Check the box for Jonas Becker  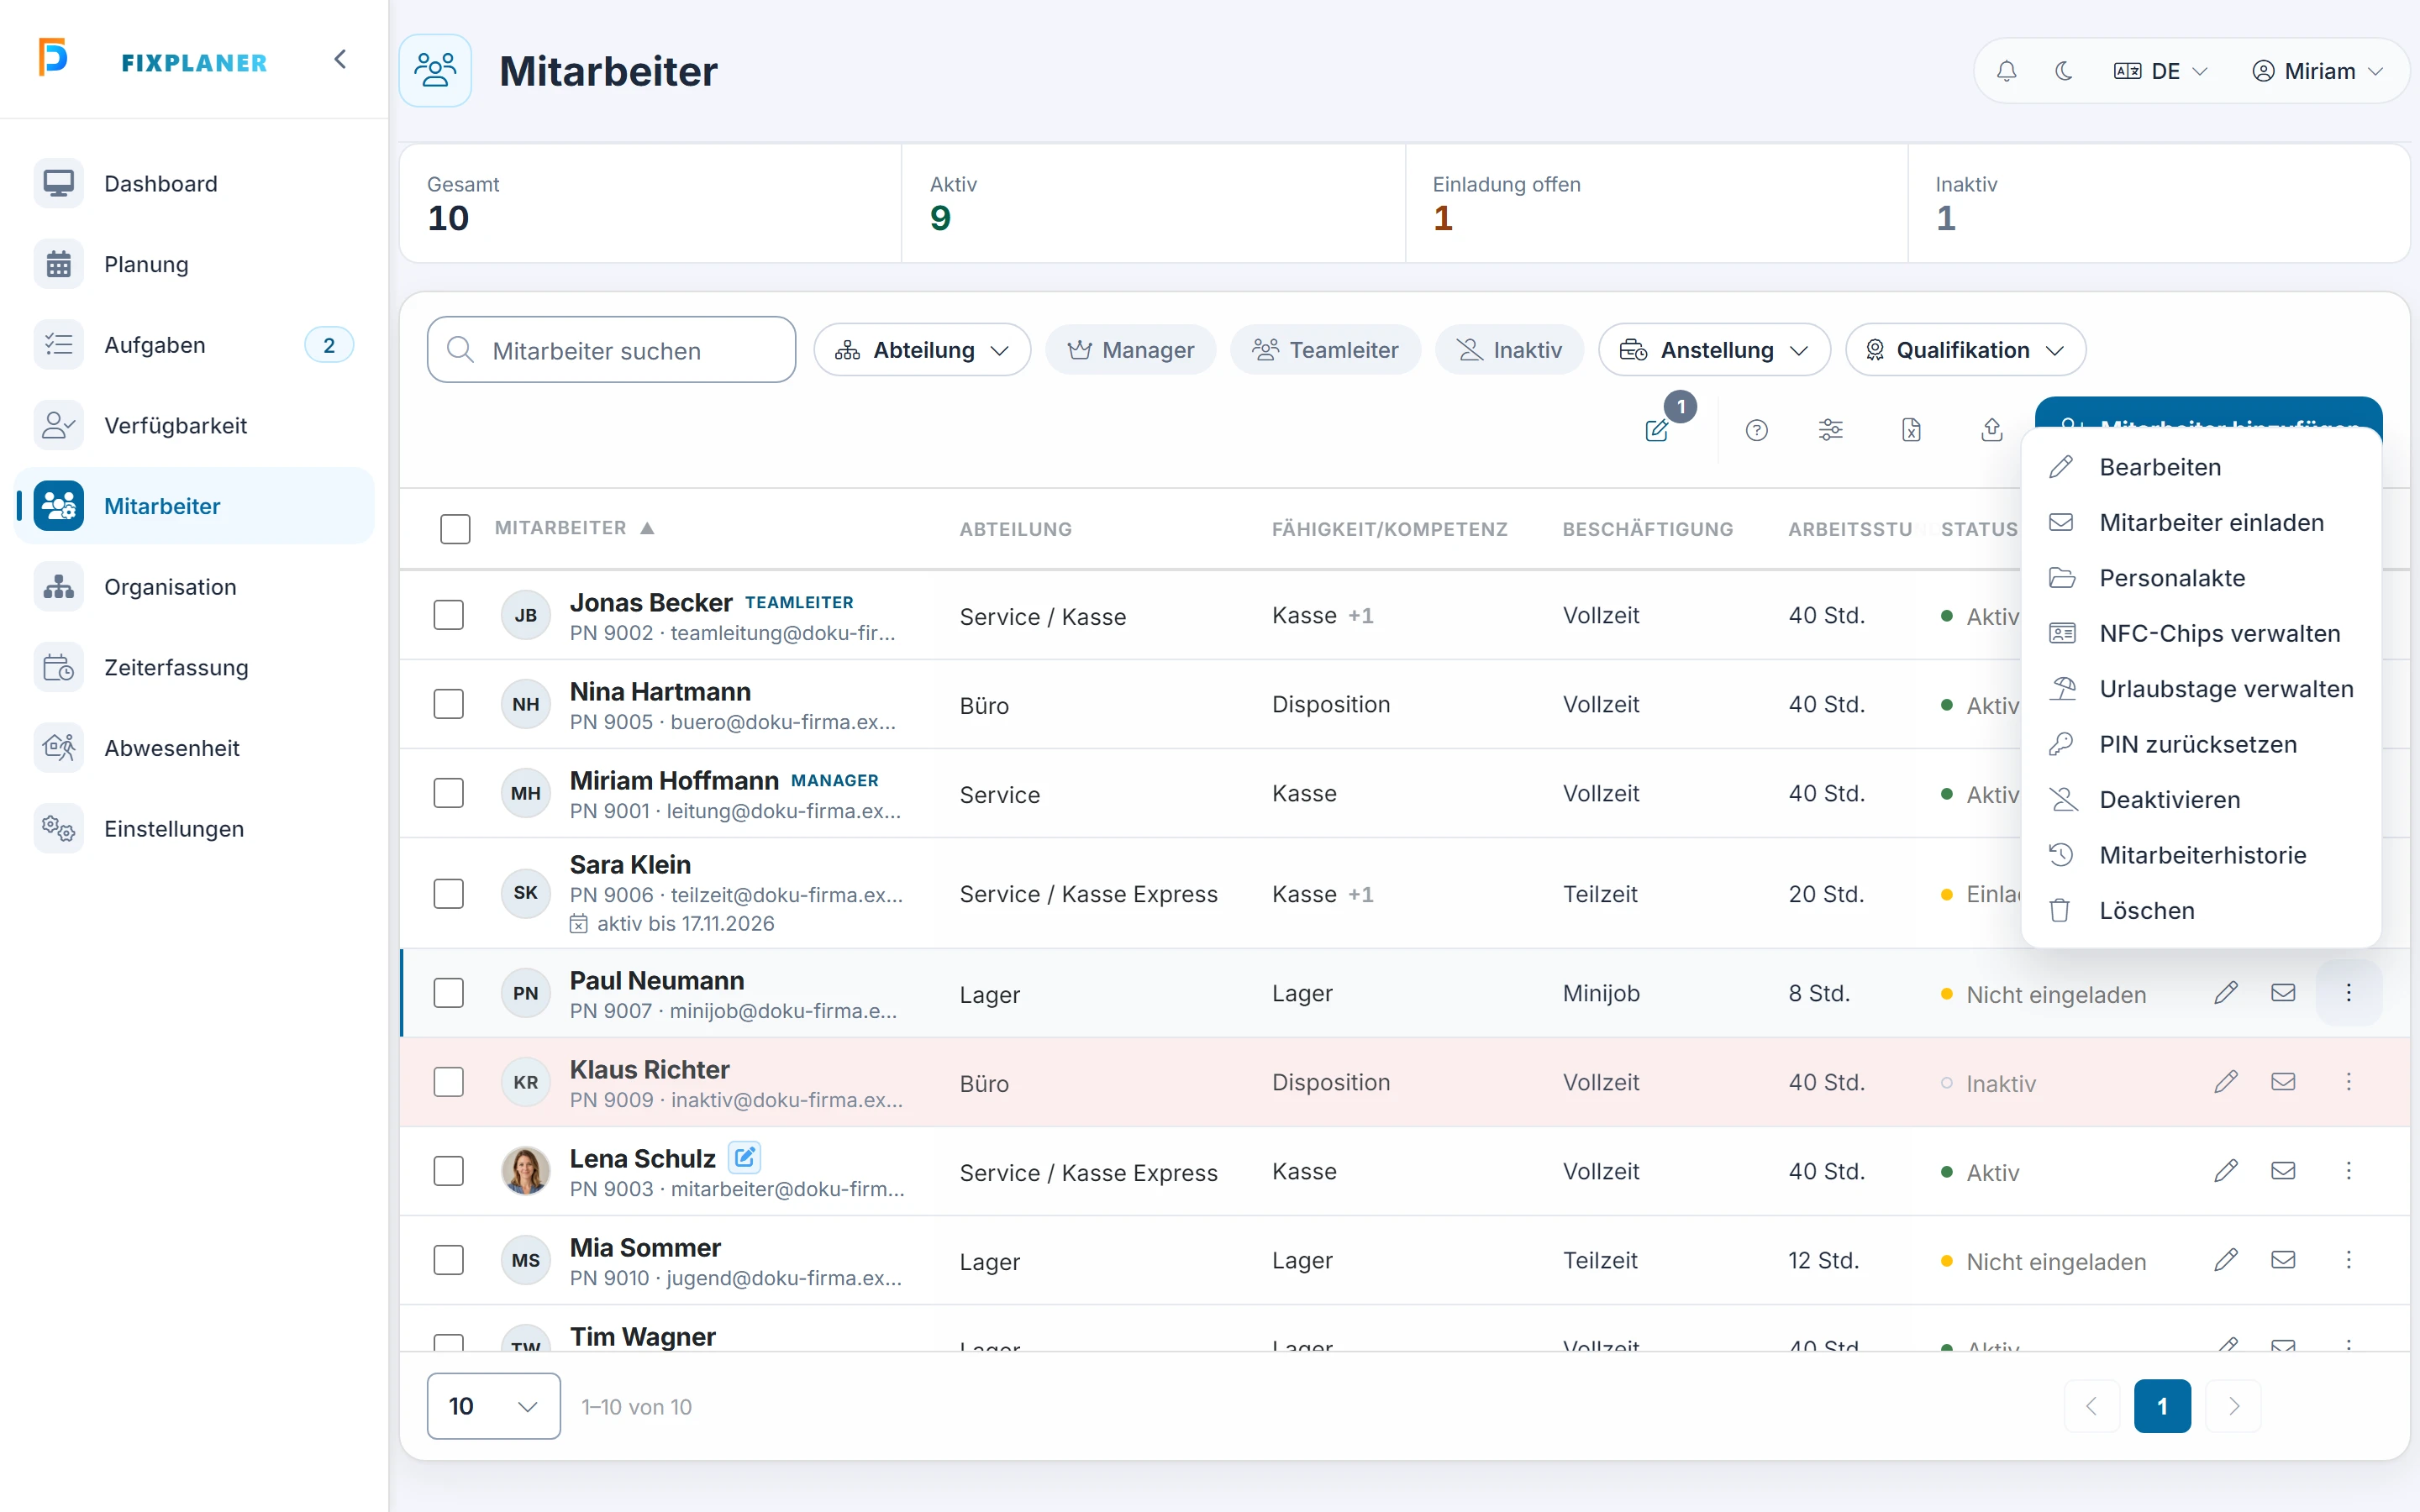point(448,615)
